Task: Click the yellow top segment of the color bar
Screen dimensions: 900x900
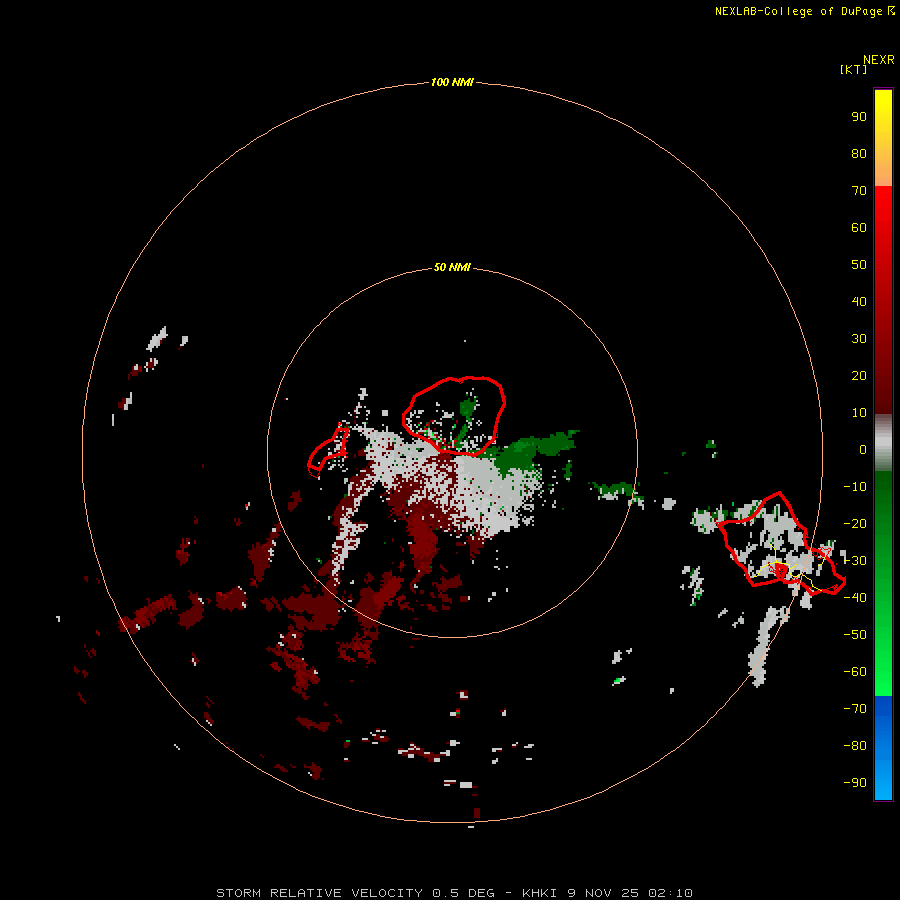Action: coord(883,138)
